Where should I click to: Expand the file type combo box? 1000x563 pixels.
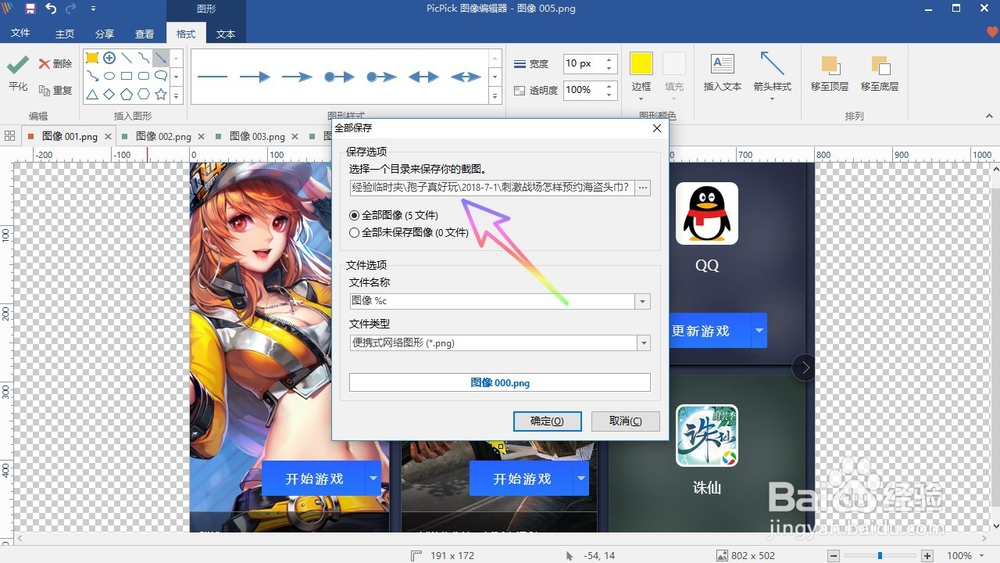643,343
